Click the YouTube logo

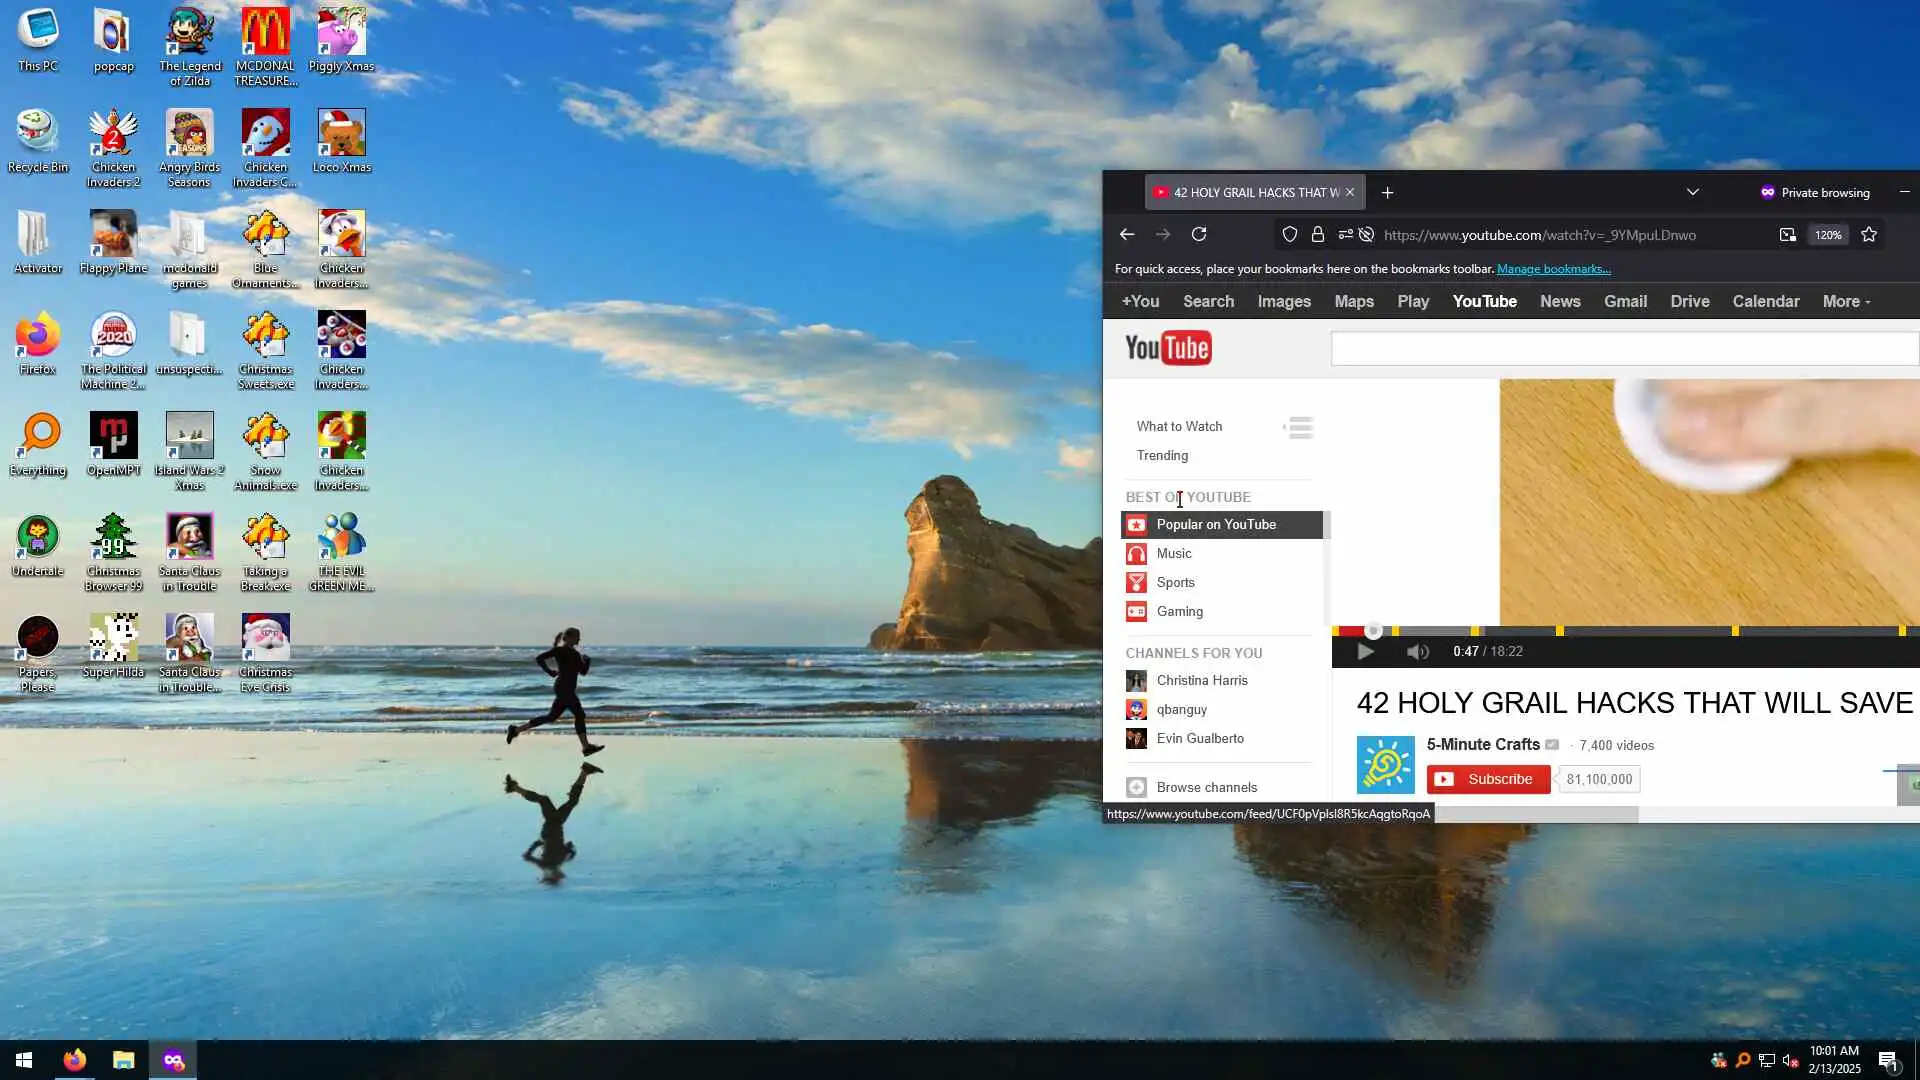point(1168,348)
